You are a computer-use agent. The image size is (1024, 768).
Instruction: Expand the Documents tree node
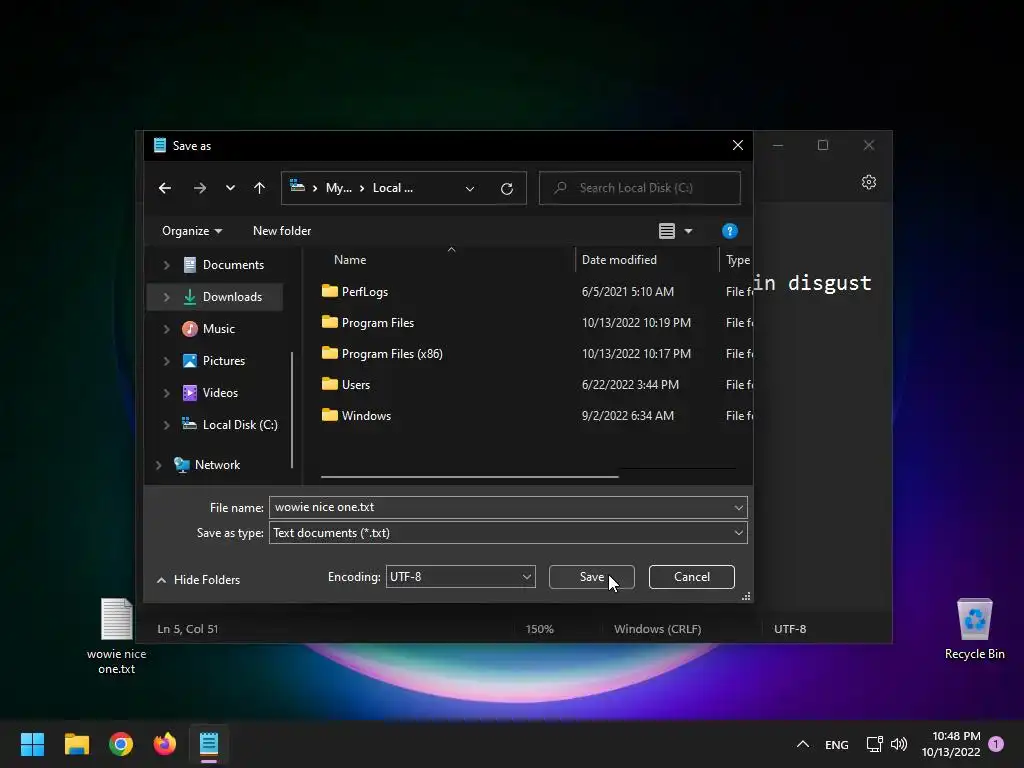point(166,264)
